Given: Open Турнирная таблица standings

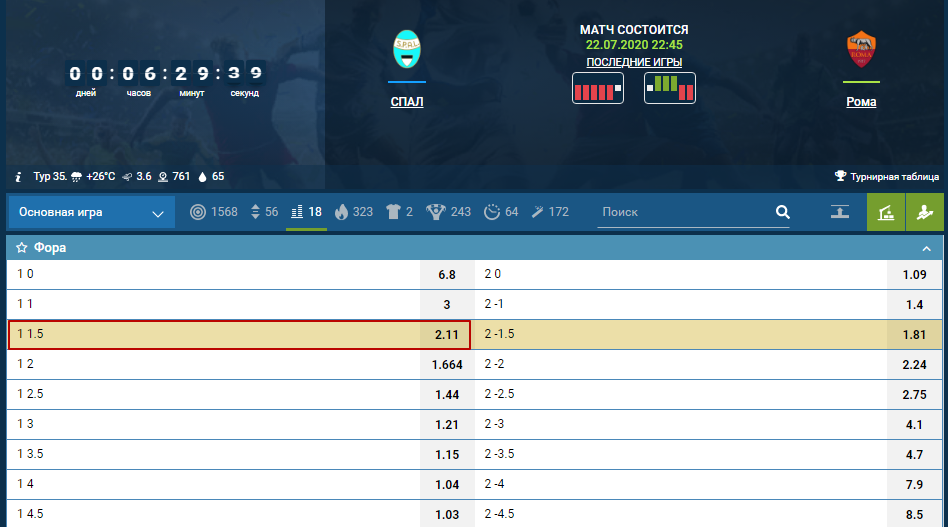Looking at the screenshot, I should click(887, 177).
